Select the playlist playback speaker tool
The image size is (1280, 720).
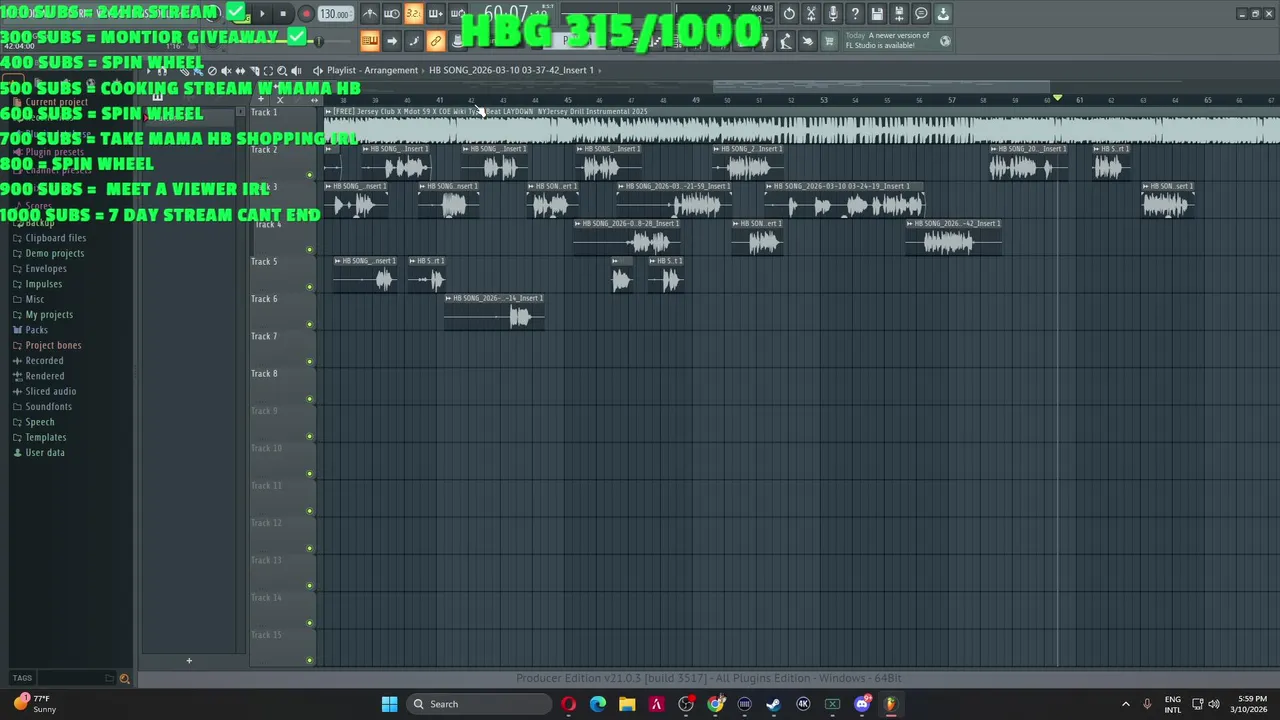coord(296,71)
